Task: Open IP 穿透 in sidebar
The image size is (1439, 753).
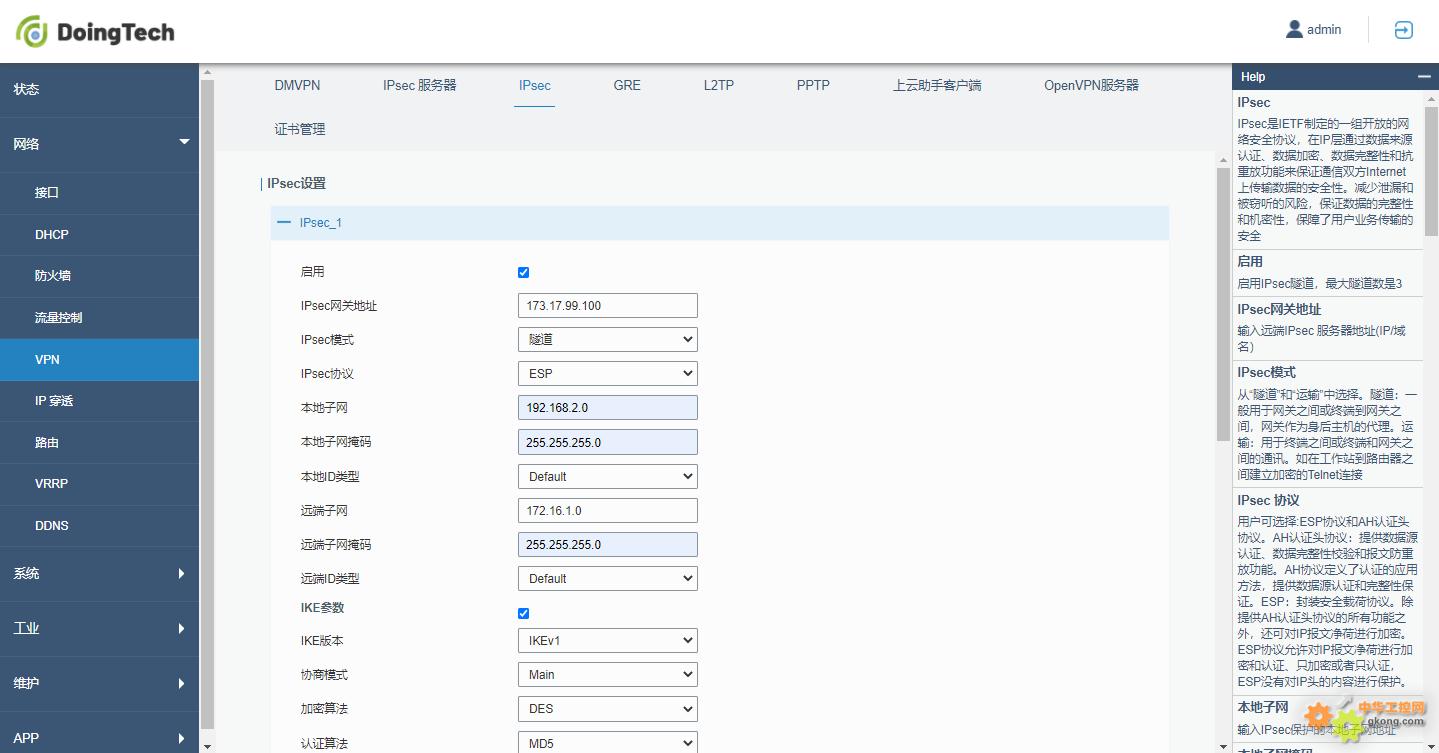Action: click(100, 400)
